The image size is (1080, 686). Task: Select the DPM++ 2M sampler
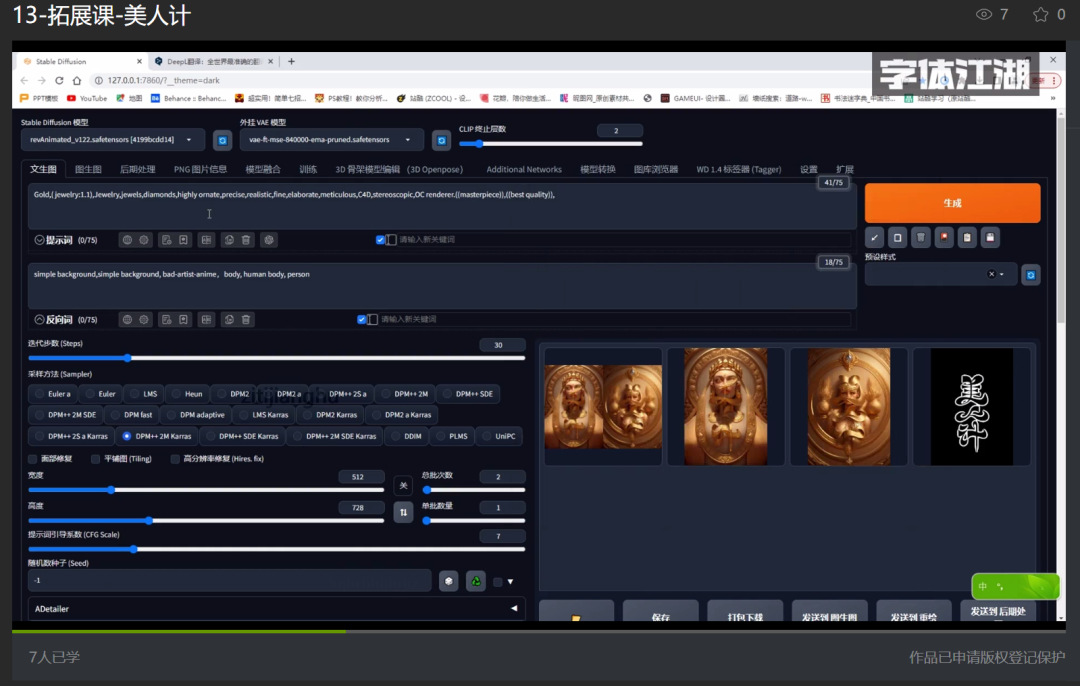[405, 394]
